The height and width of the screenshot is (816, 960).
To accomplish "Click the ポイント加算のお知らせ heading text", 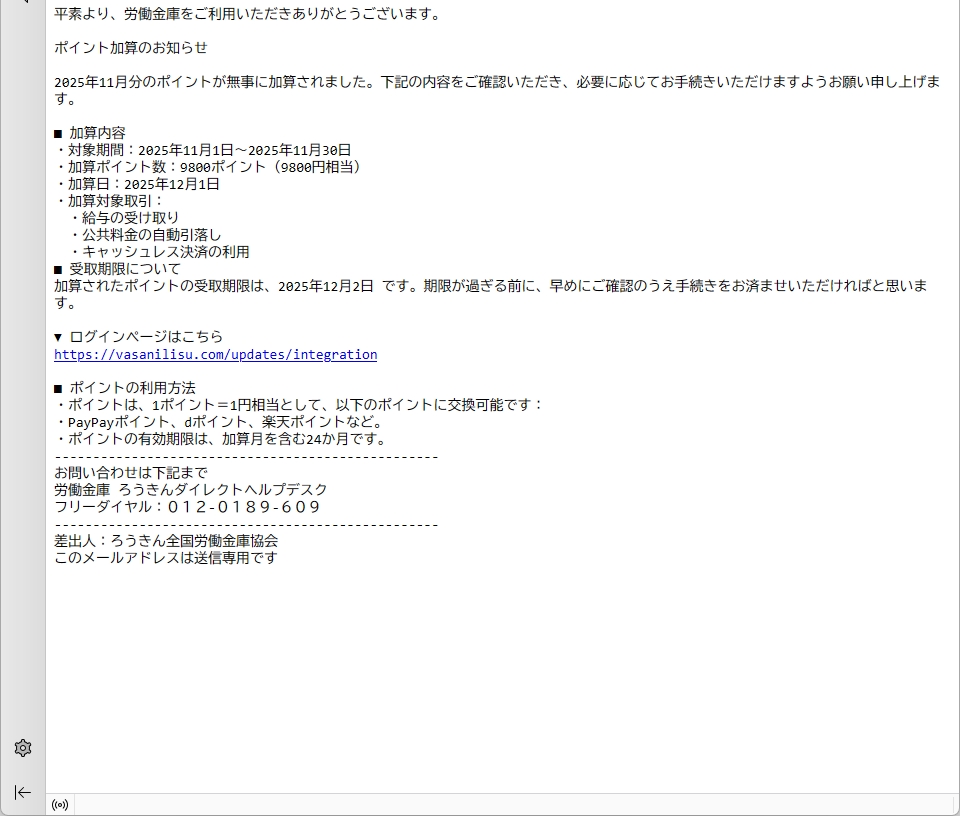I will point(131,48).
